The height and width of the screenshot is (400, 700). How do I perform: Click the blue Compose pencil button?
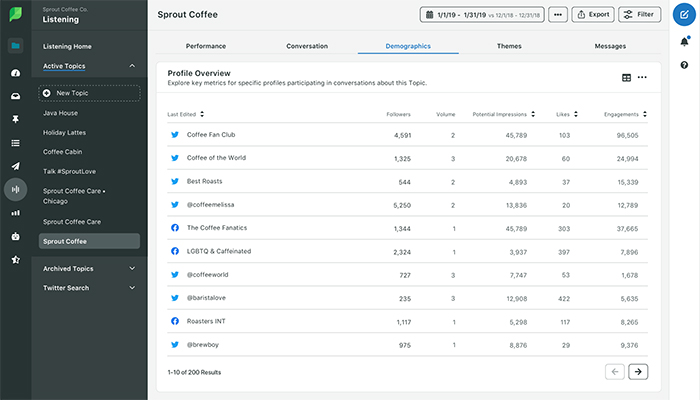684,15
